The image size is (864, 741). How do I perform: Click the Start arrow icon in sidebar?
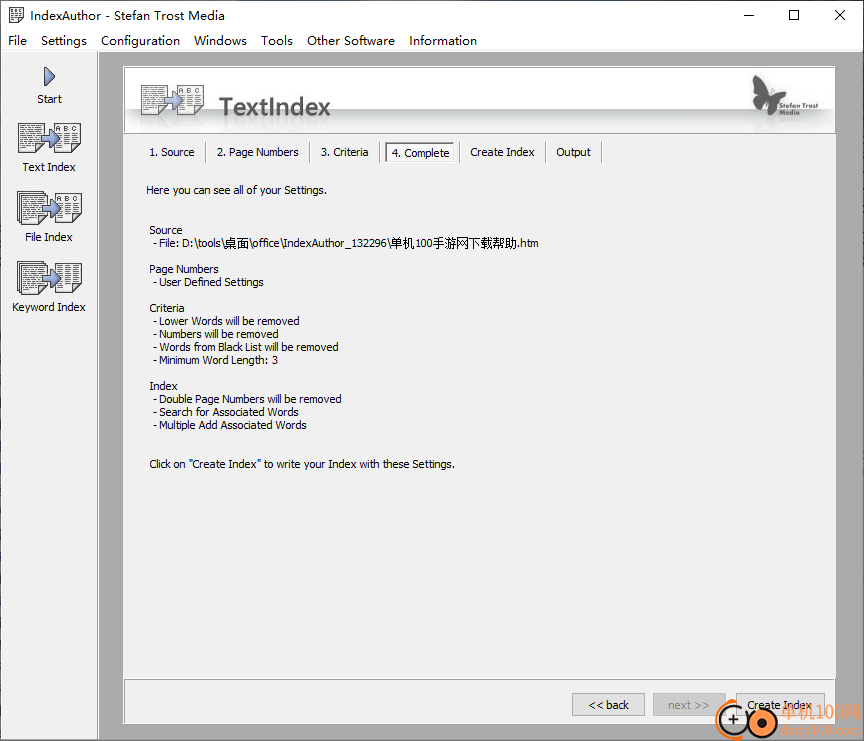(49, 77)
